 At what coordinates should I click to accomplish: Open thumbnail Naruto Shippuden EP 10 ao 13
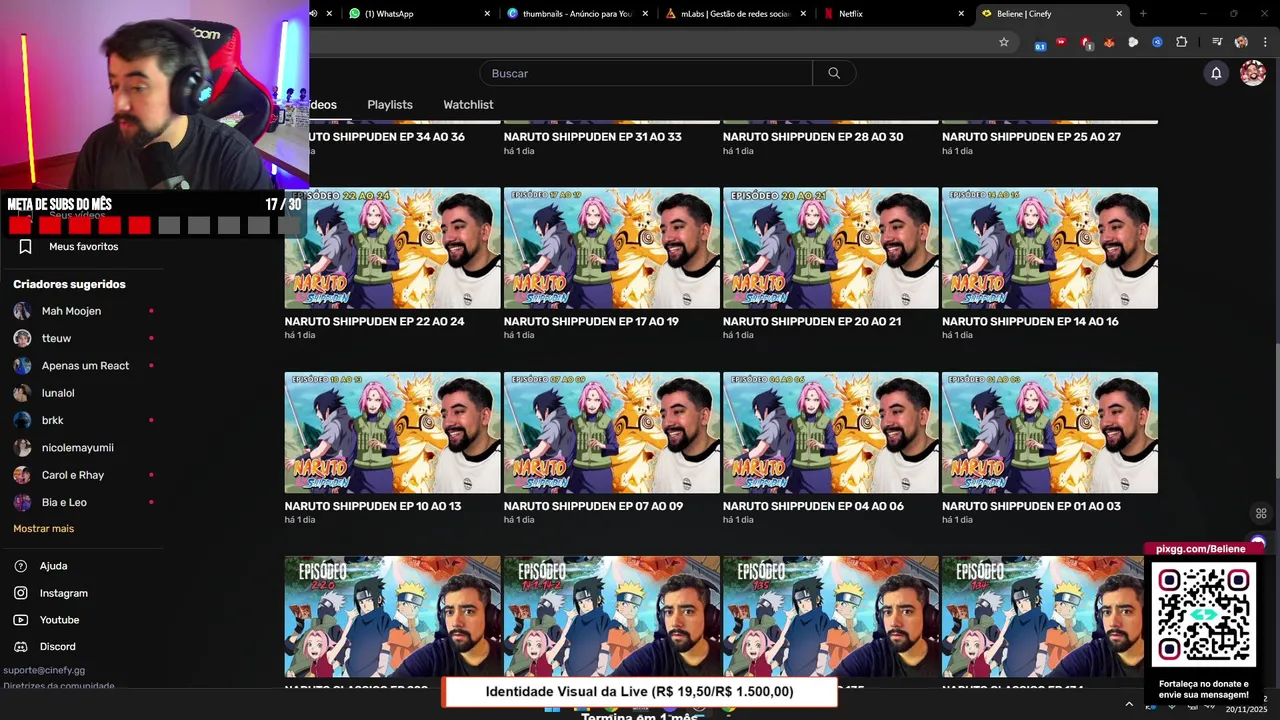click(x=392, y=433)
